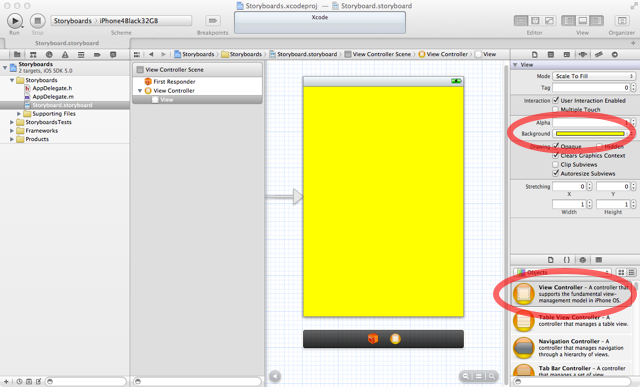Show the Project navigator

tap(17, 54)
